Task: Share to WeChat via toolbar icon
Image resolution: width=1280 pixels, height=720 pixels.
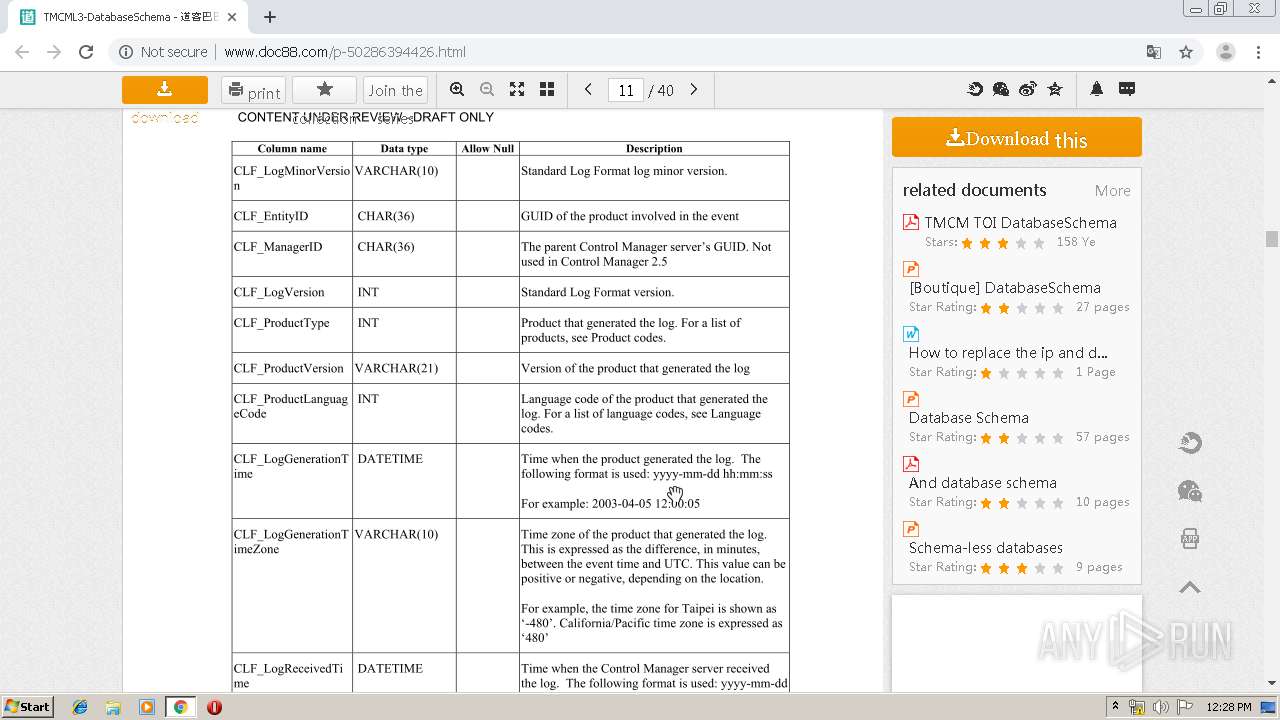Action: (1001, 90)
